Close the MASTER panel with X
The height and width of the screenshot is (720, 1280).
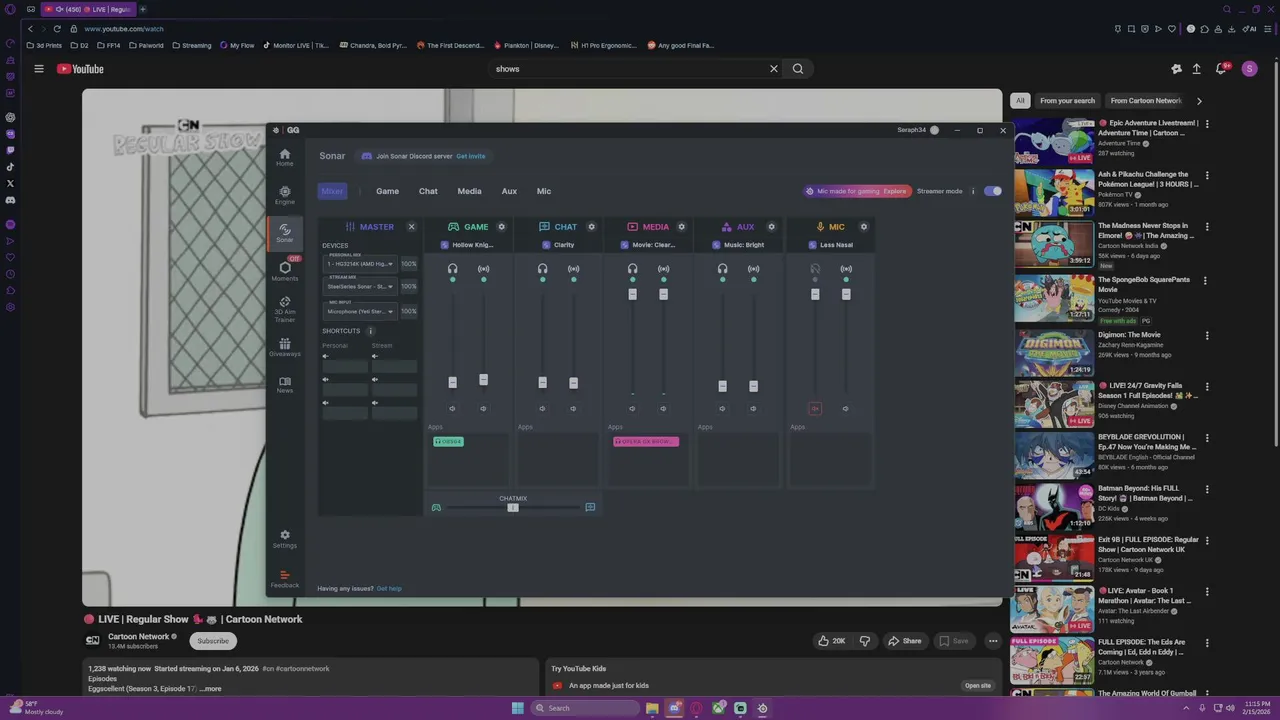point(411,227)
